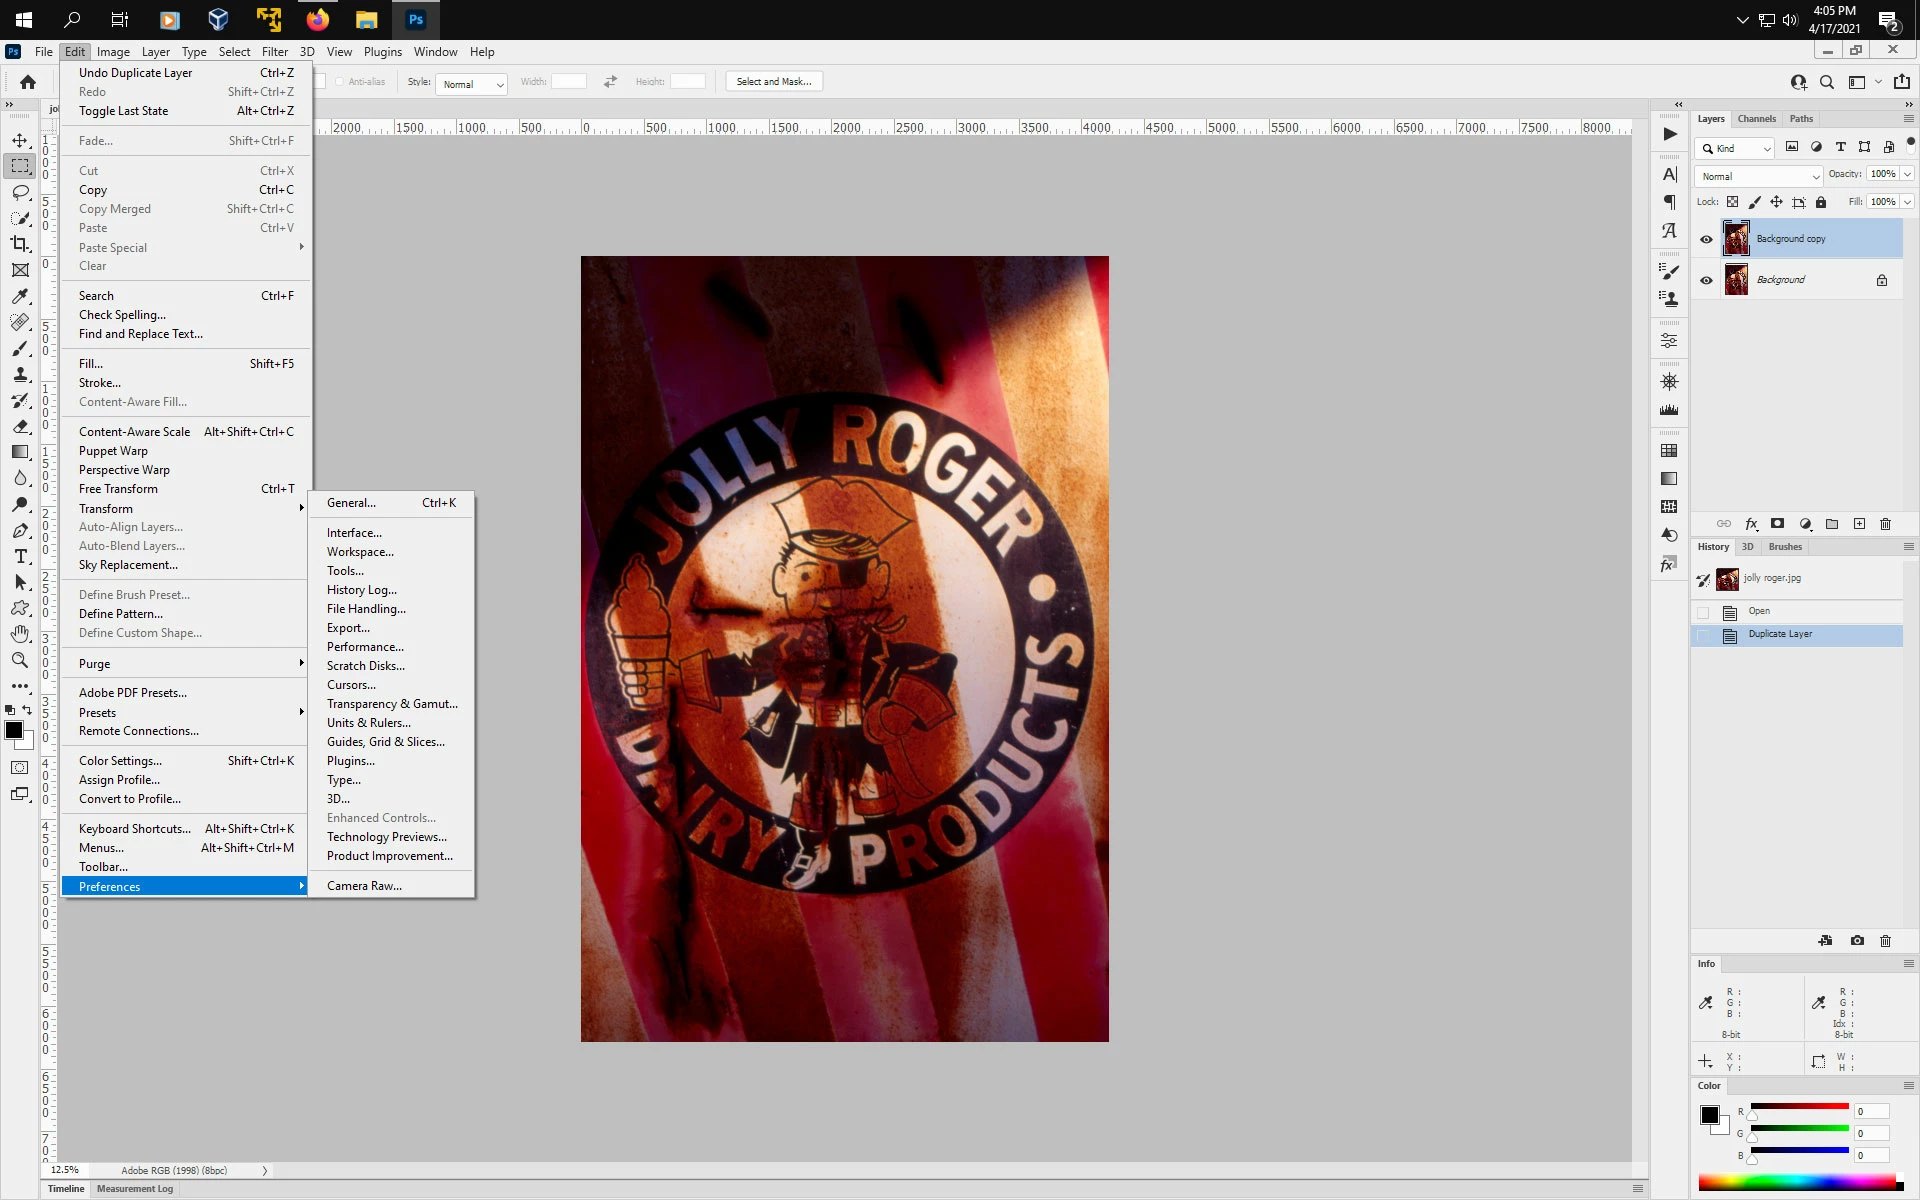Open the Style dropdown in options bar
The image size is (1920, 1200).
pyautogui.click(x=471, y=84)
